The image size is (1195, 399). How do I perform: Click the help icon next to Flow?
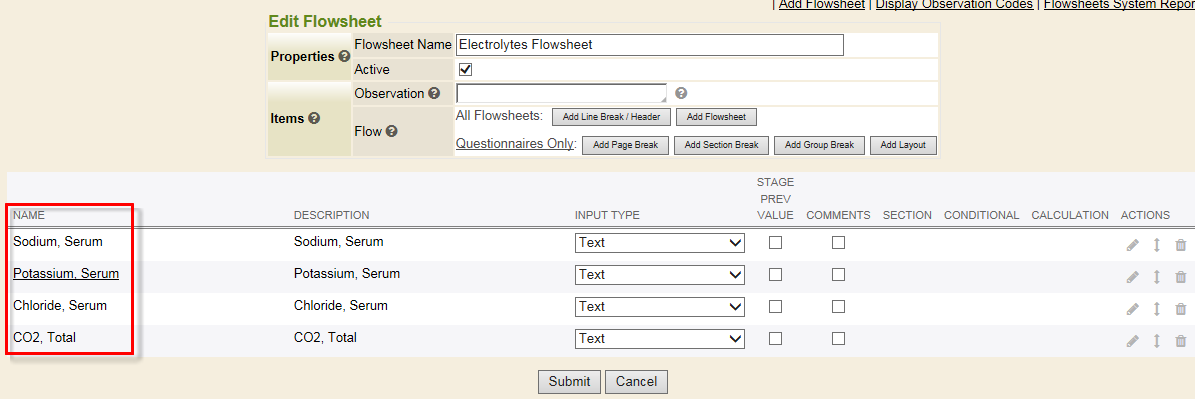tap(391, 131)
